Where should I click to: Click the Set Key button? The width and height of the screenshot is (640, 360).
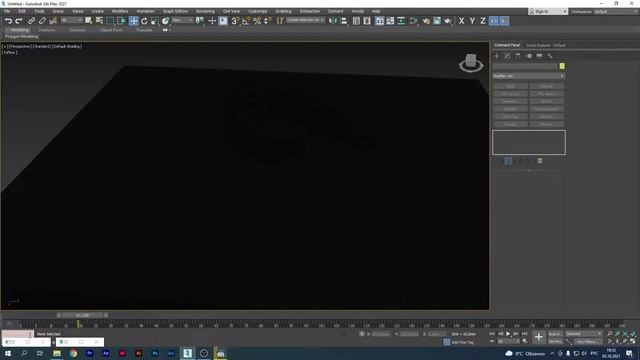[x=555, y=341]
